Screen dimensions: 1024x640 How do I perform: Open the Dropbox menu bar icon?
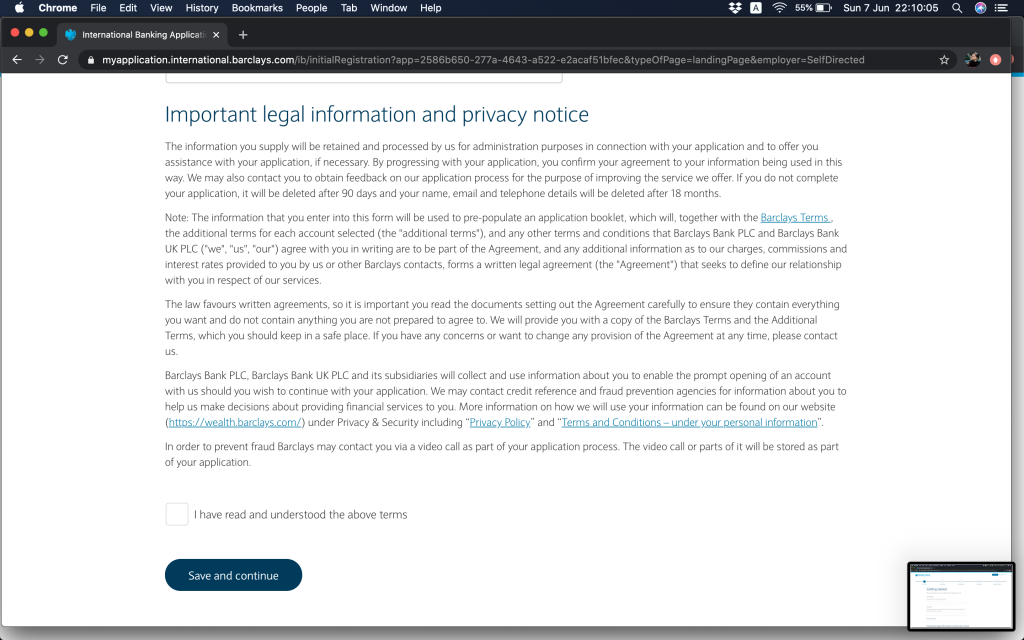click(x=735, y=8)
